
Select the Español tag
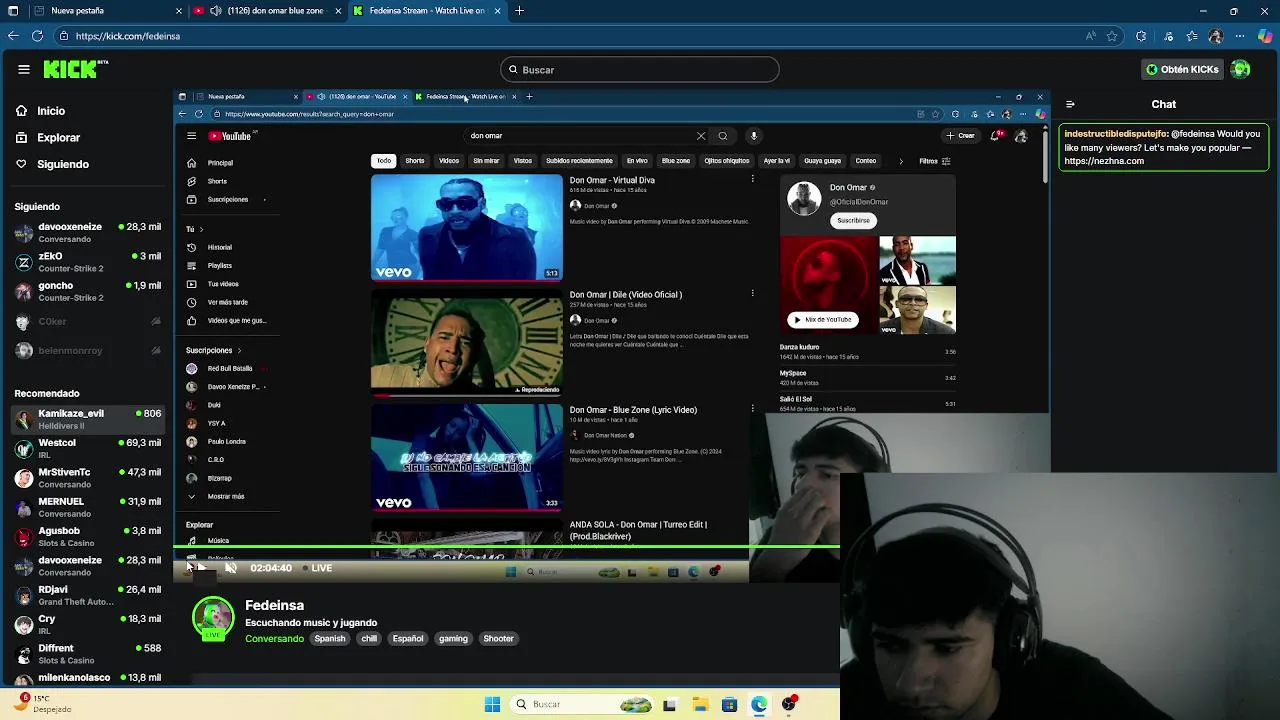[408, 638]
